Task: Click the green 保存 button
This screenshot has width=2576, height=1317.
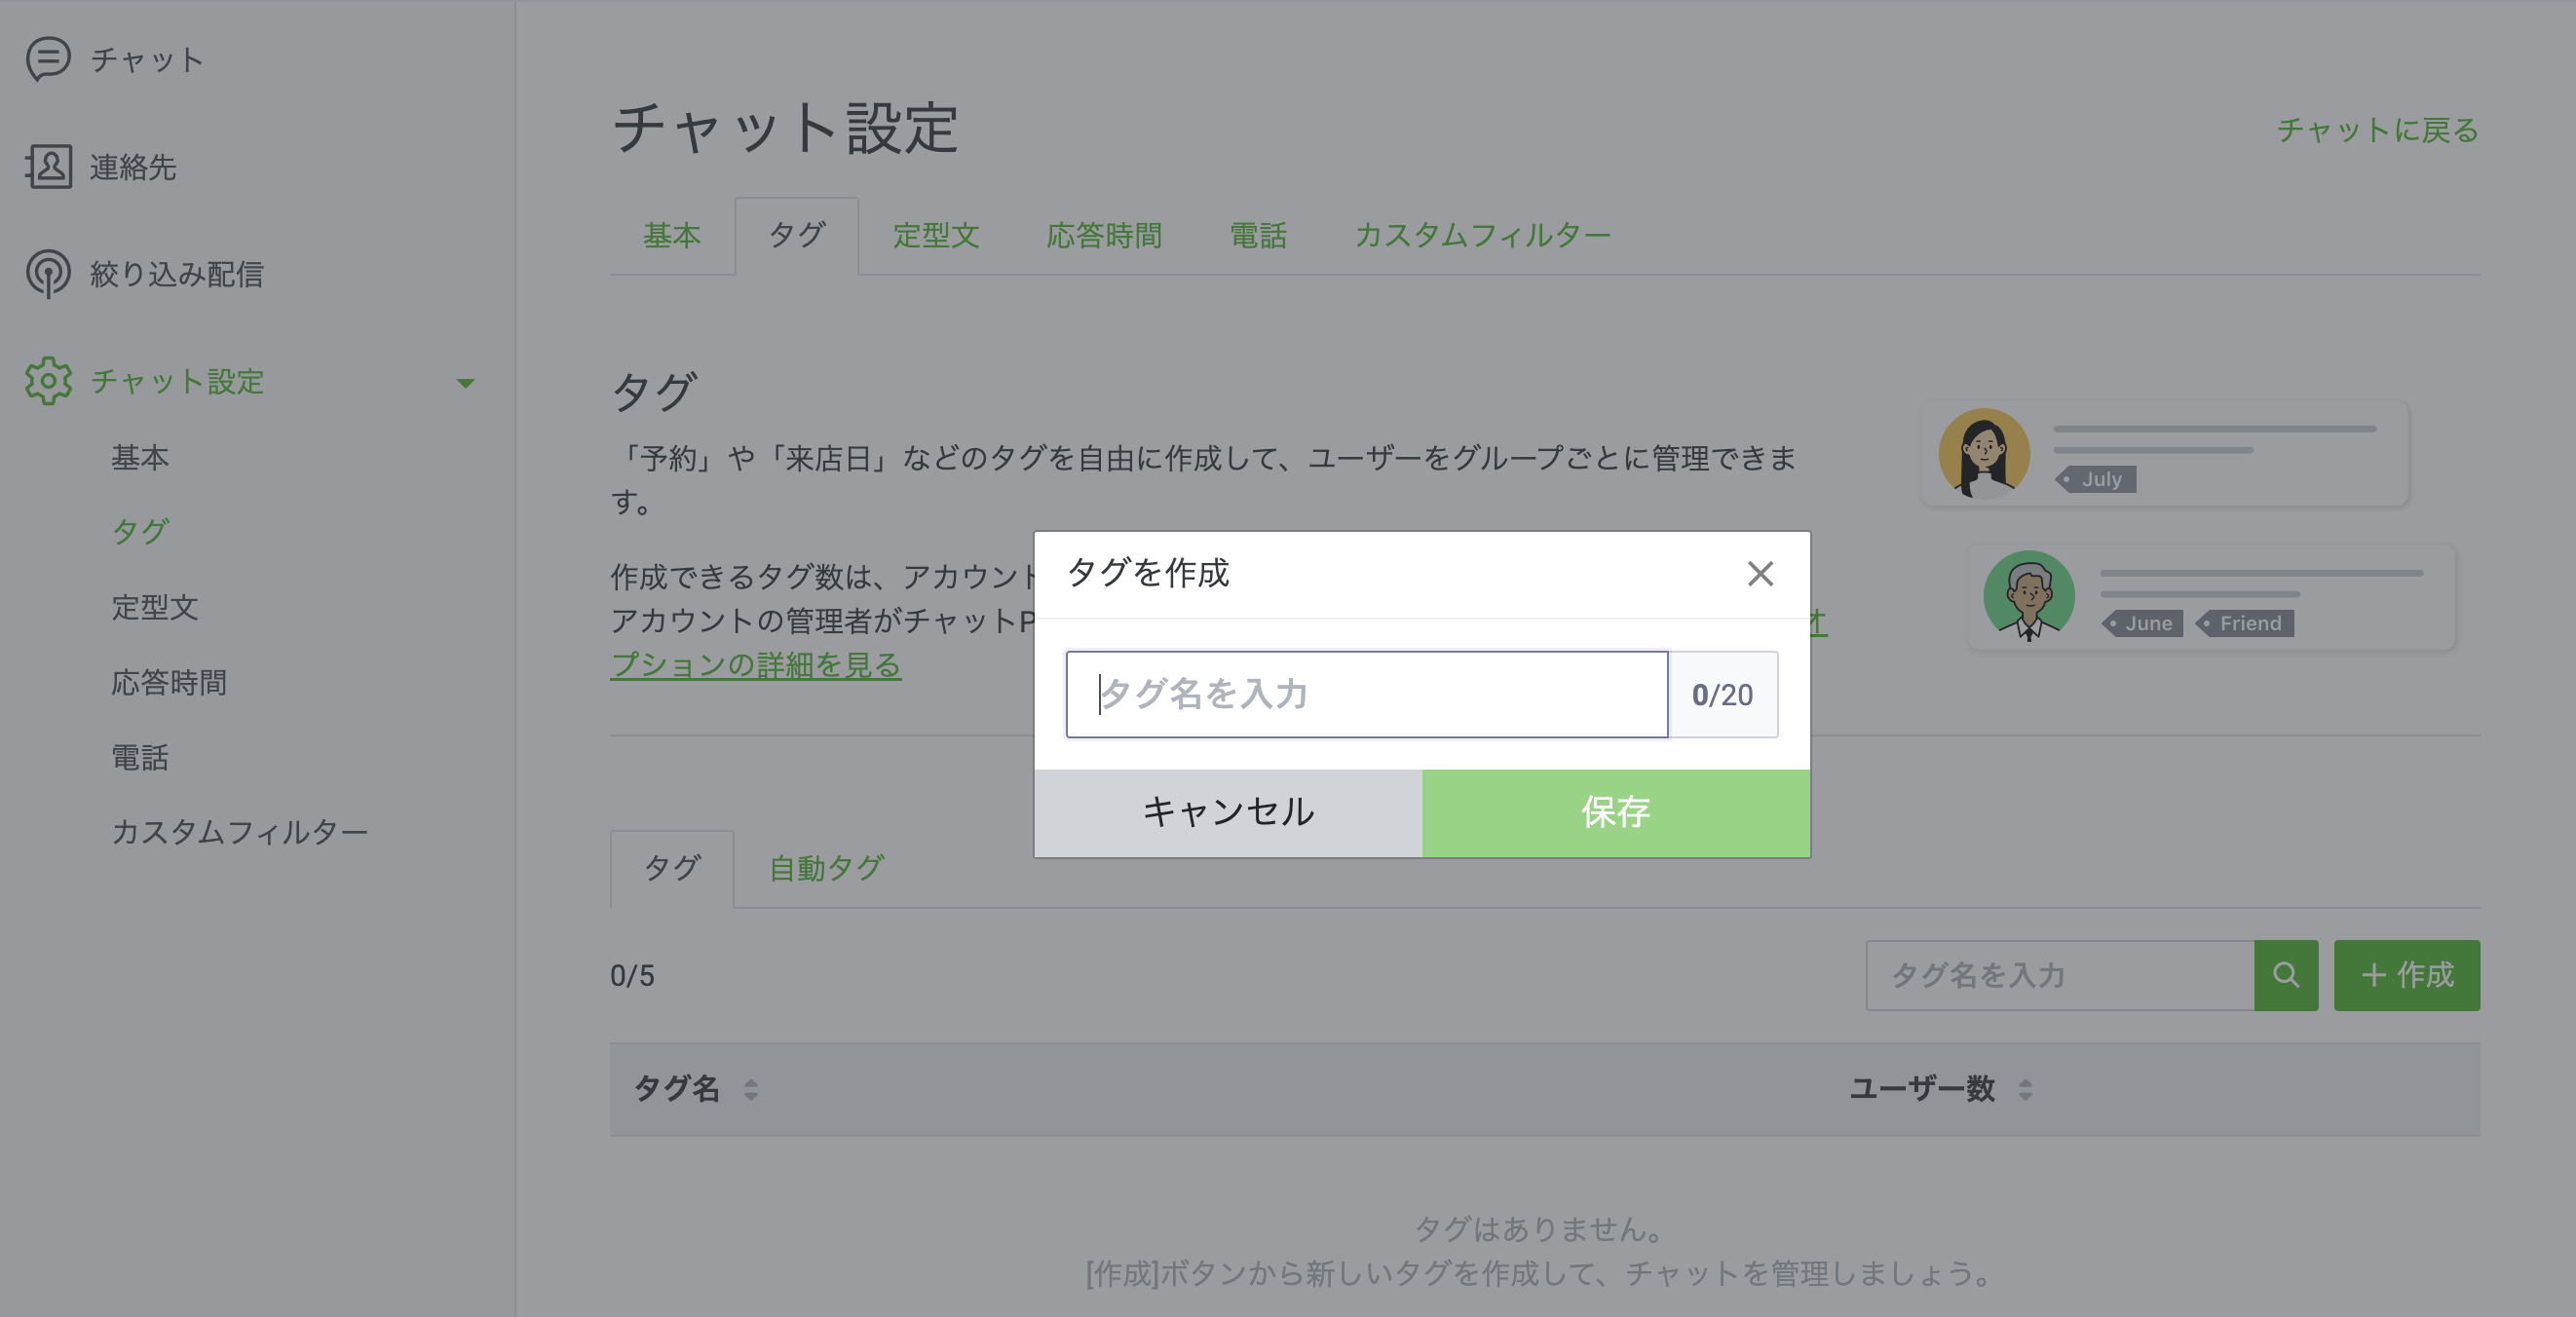Action: pos(1616,812)
